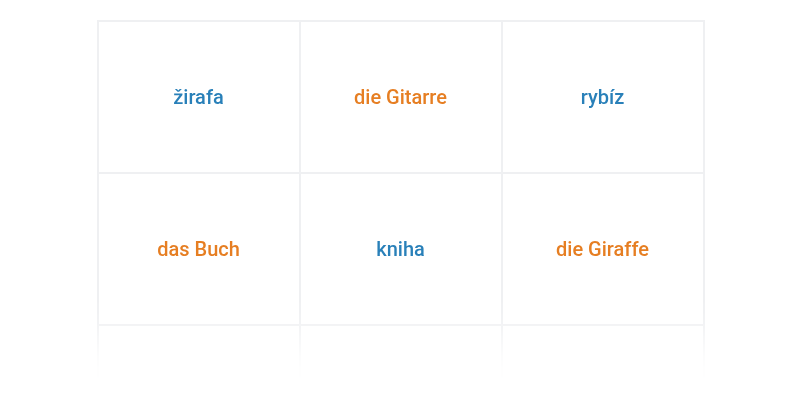The image size is (800, 400).
Task: Tap the blue word rybíz
Action: [x=602, y=97]
